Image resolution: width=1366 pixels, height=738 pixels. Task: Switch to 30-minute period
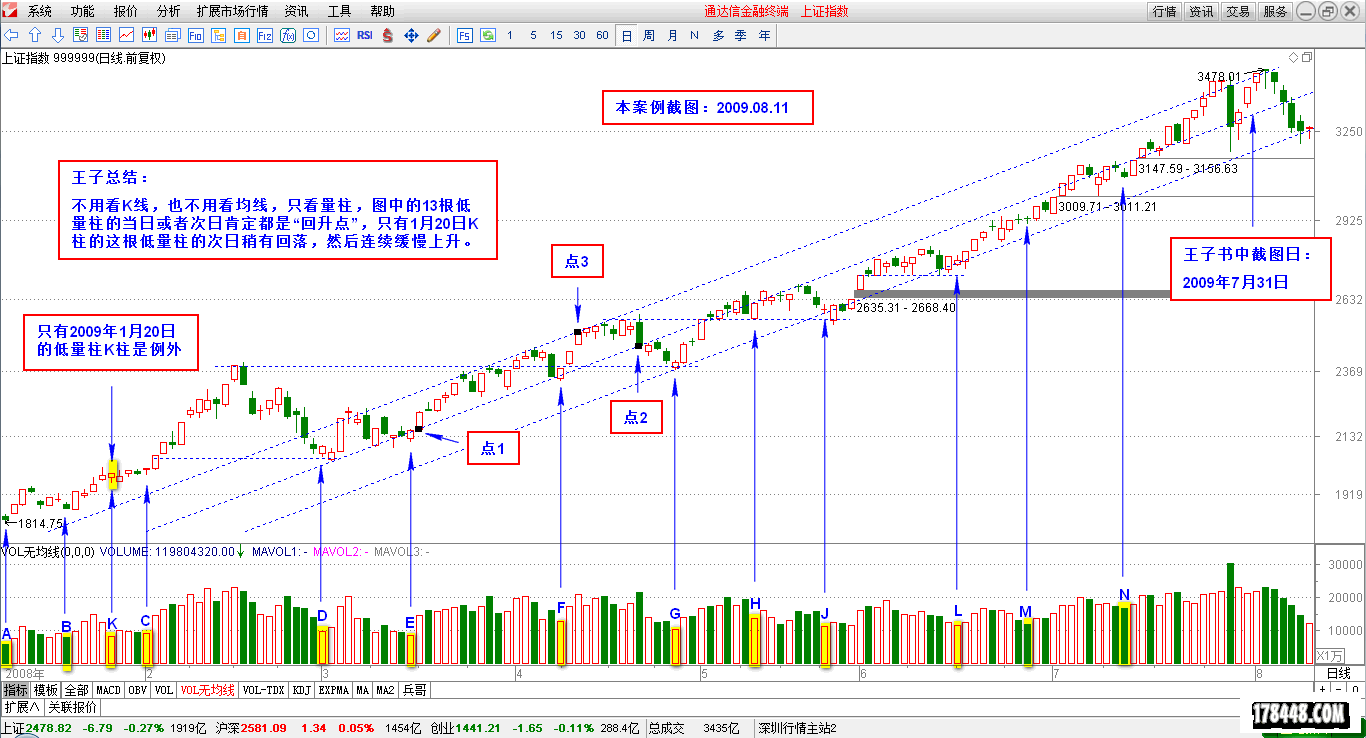[x=579, y=35]
